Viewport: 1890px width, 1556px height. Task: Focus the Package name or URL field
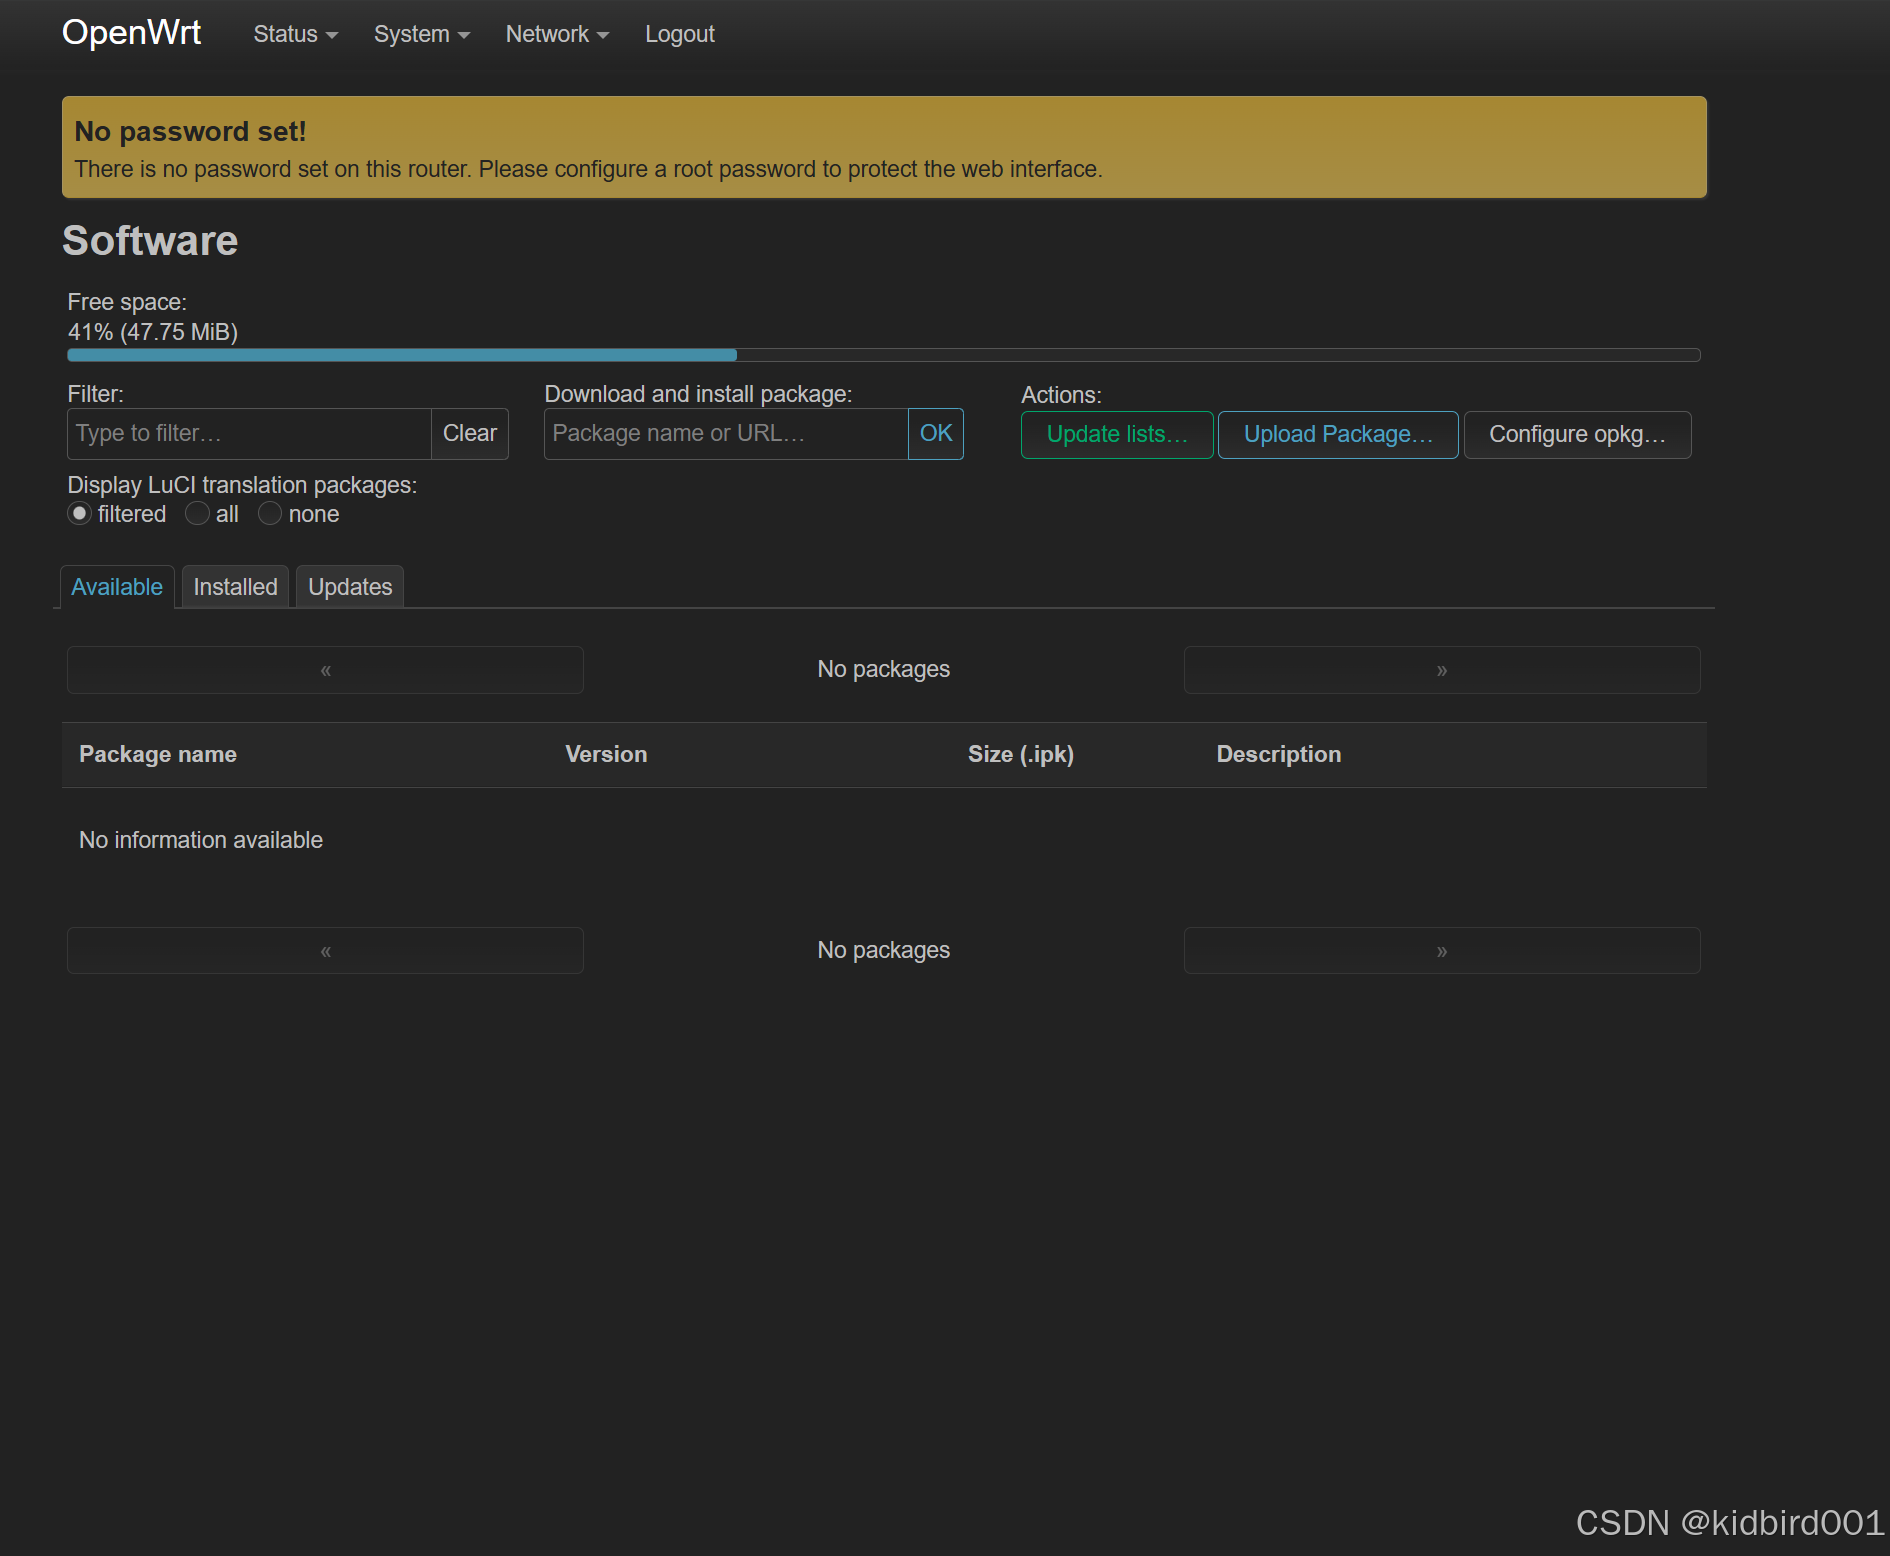tap(726, 433)
